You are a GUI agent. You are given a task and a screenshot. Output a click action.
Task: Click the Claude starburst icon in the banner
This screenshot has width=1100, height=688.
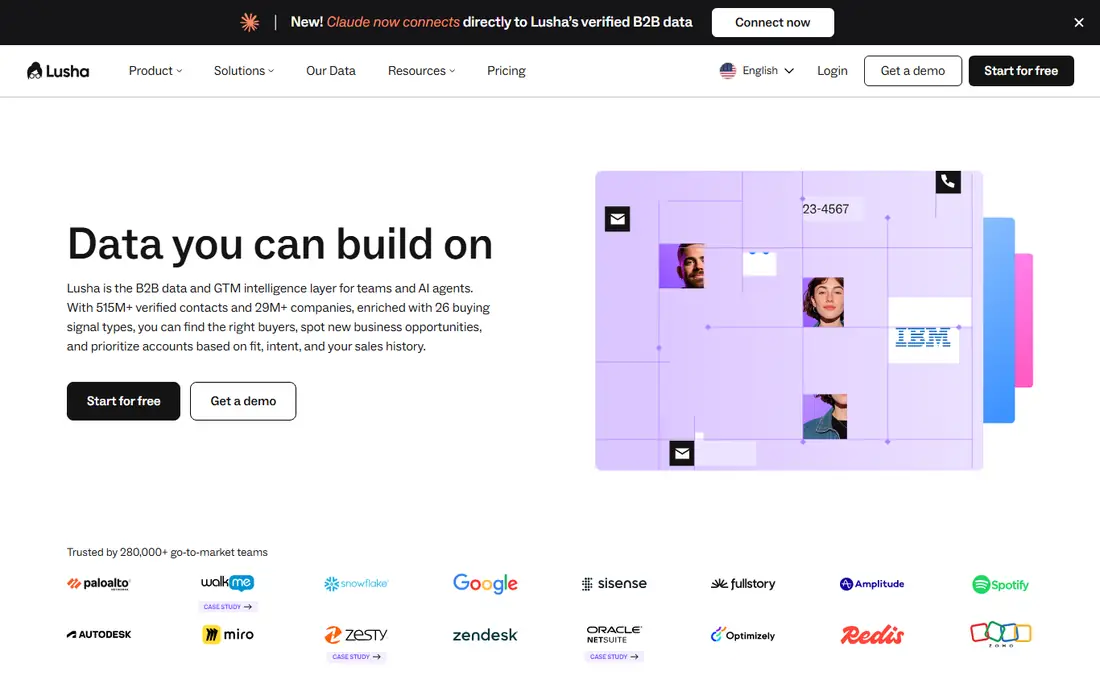[250, 22]
